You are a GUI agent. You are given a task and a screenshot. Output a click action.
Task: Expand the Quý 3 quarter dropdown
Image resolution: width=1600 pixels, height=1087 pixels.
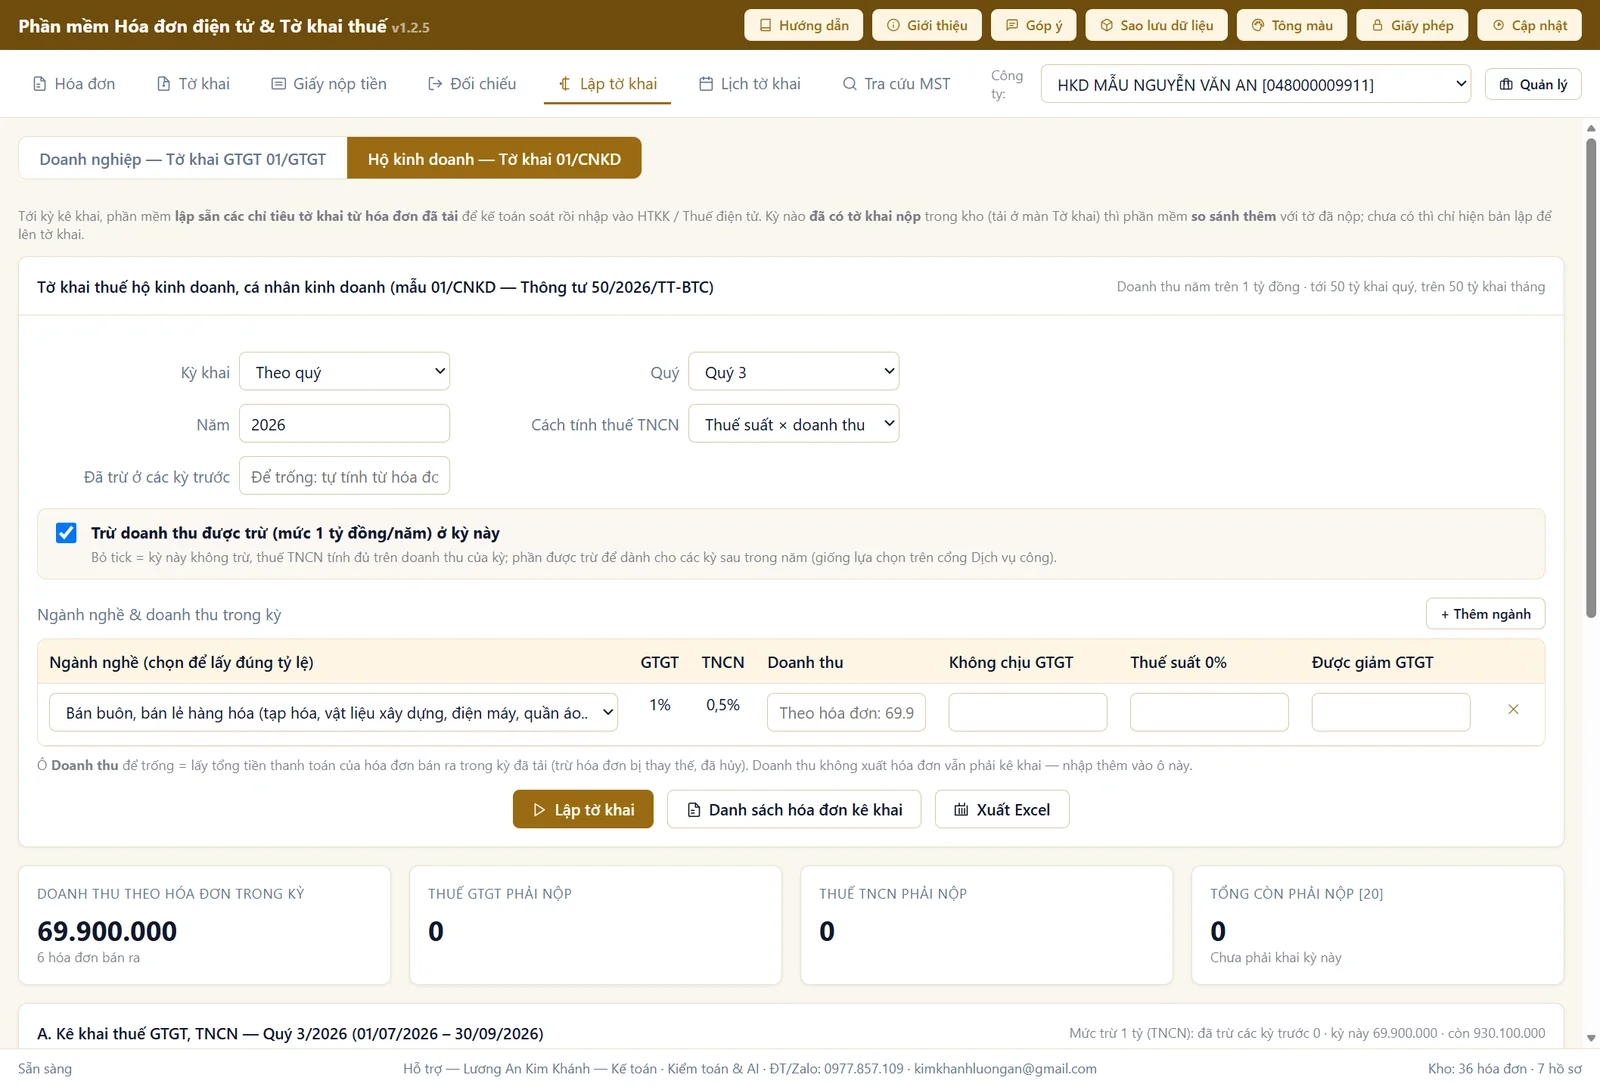pos(793,372)
